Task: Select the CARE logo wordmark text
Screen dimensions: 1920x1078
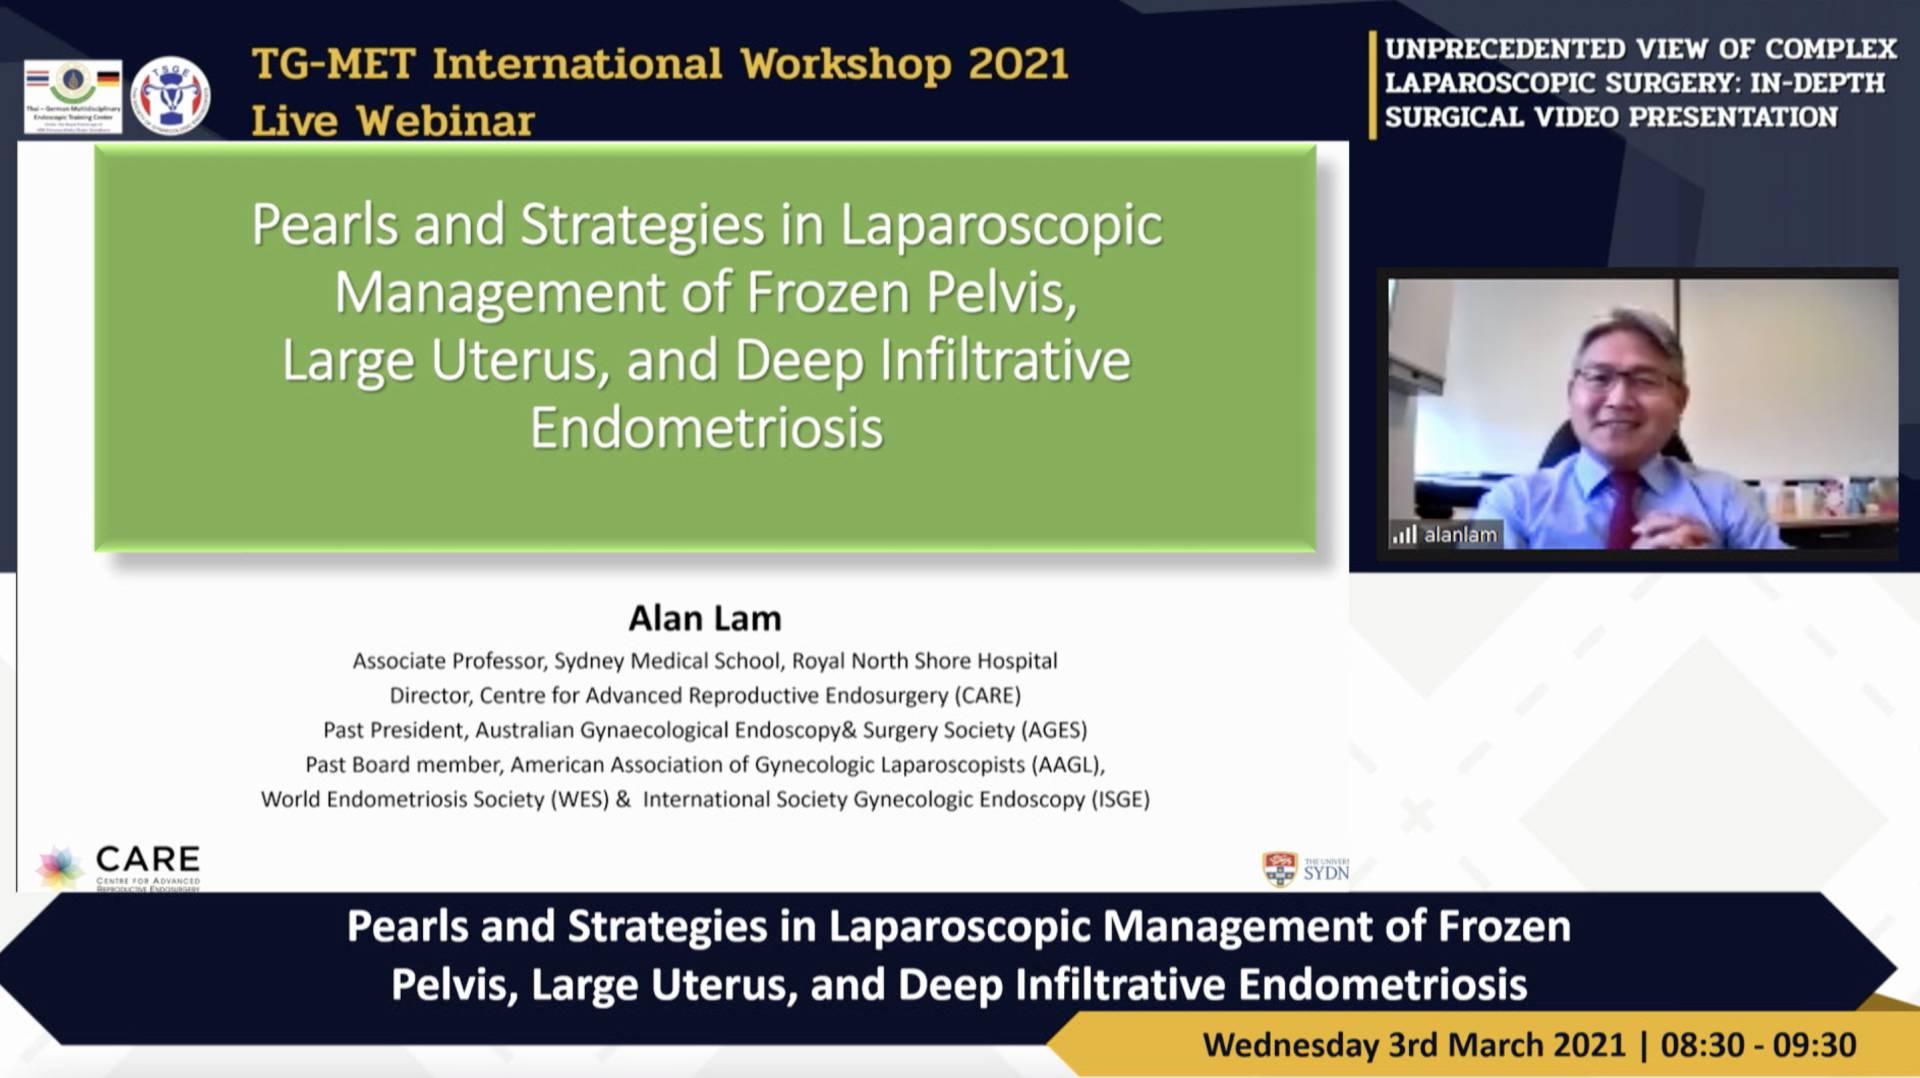Action: coord(148,860)
